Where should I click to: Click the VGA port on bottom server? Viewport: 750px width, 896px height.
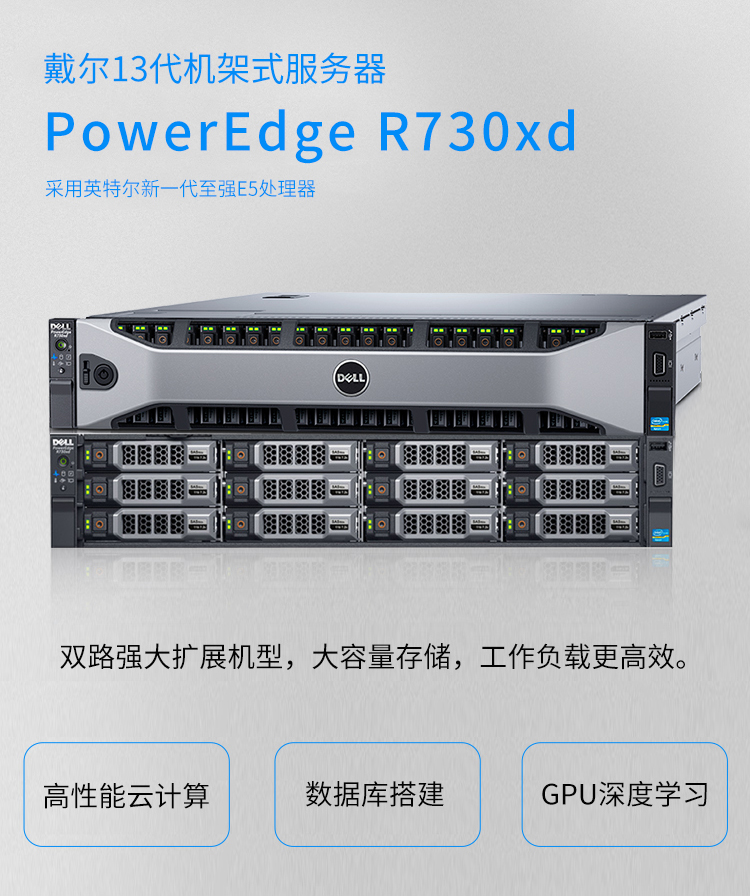tap(659, 475)
